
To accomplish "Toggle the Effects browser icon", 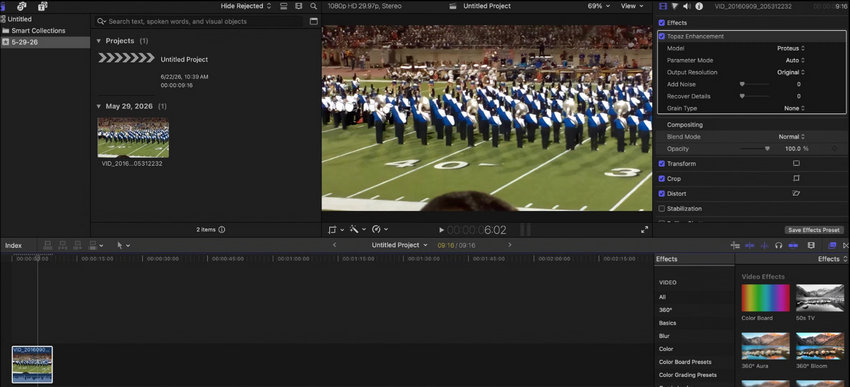I will (x=833, y=245).
